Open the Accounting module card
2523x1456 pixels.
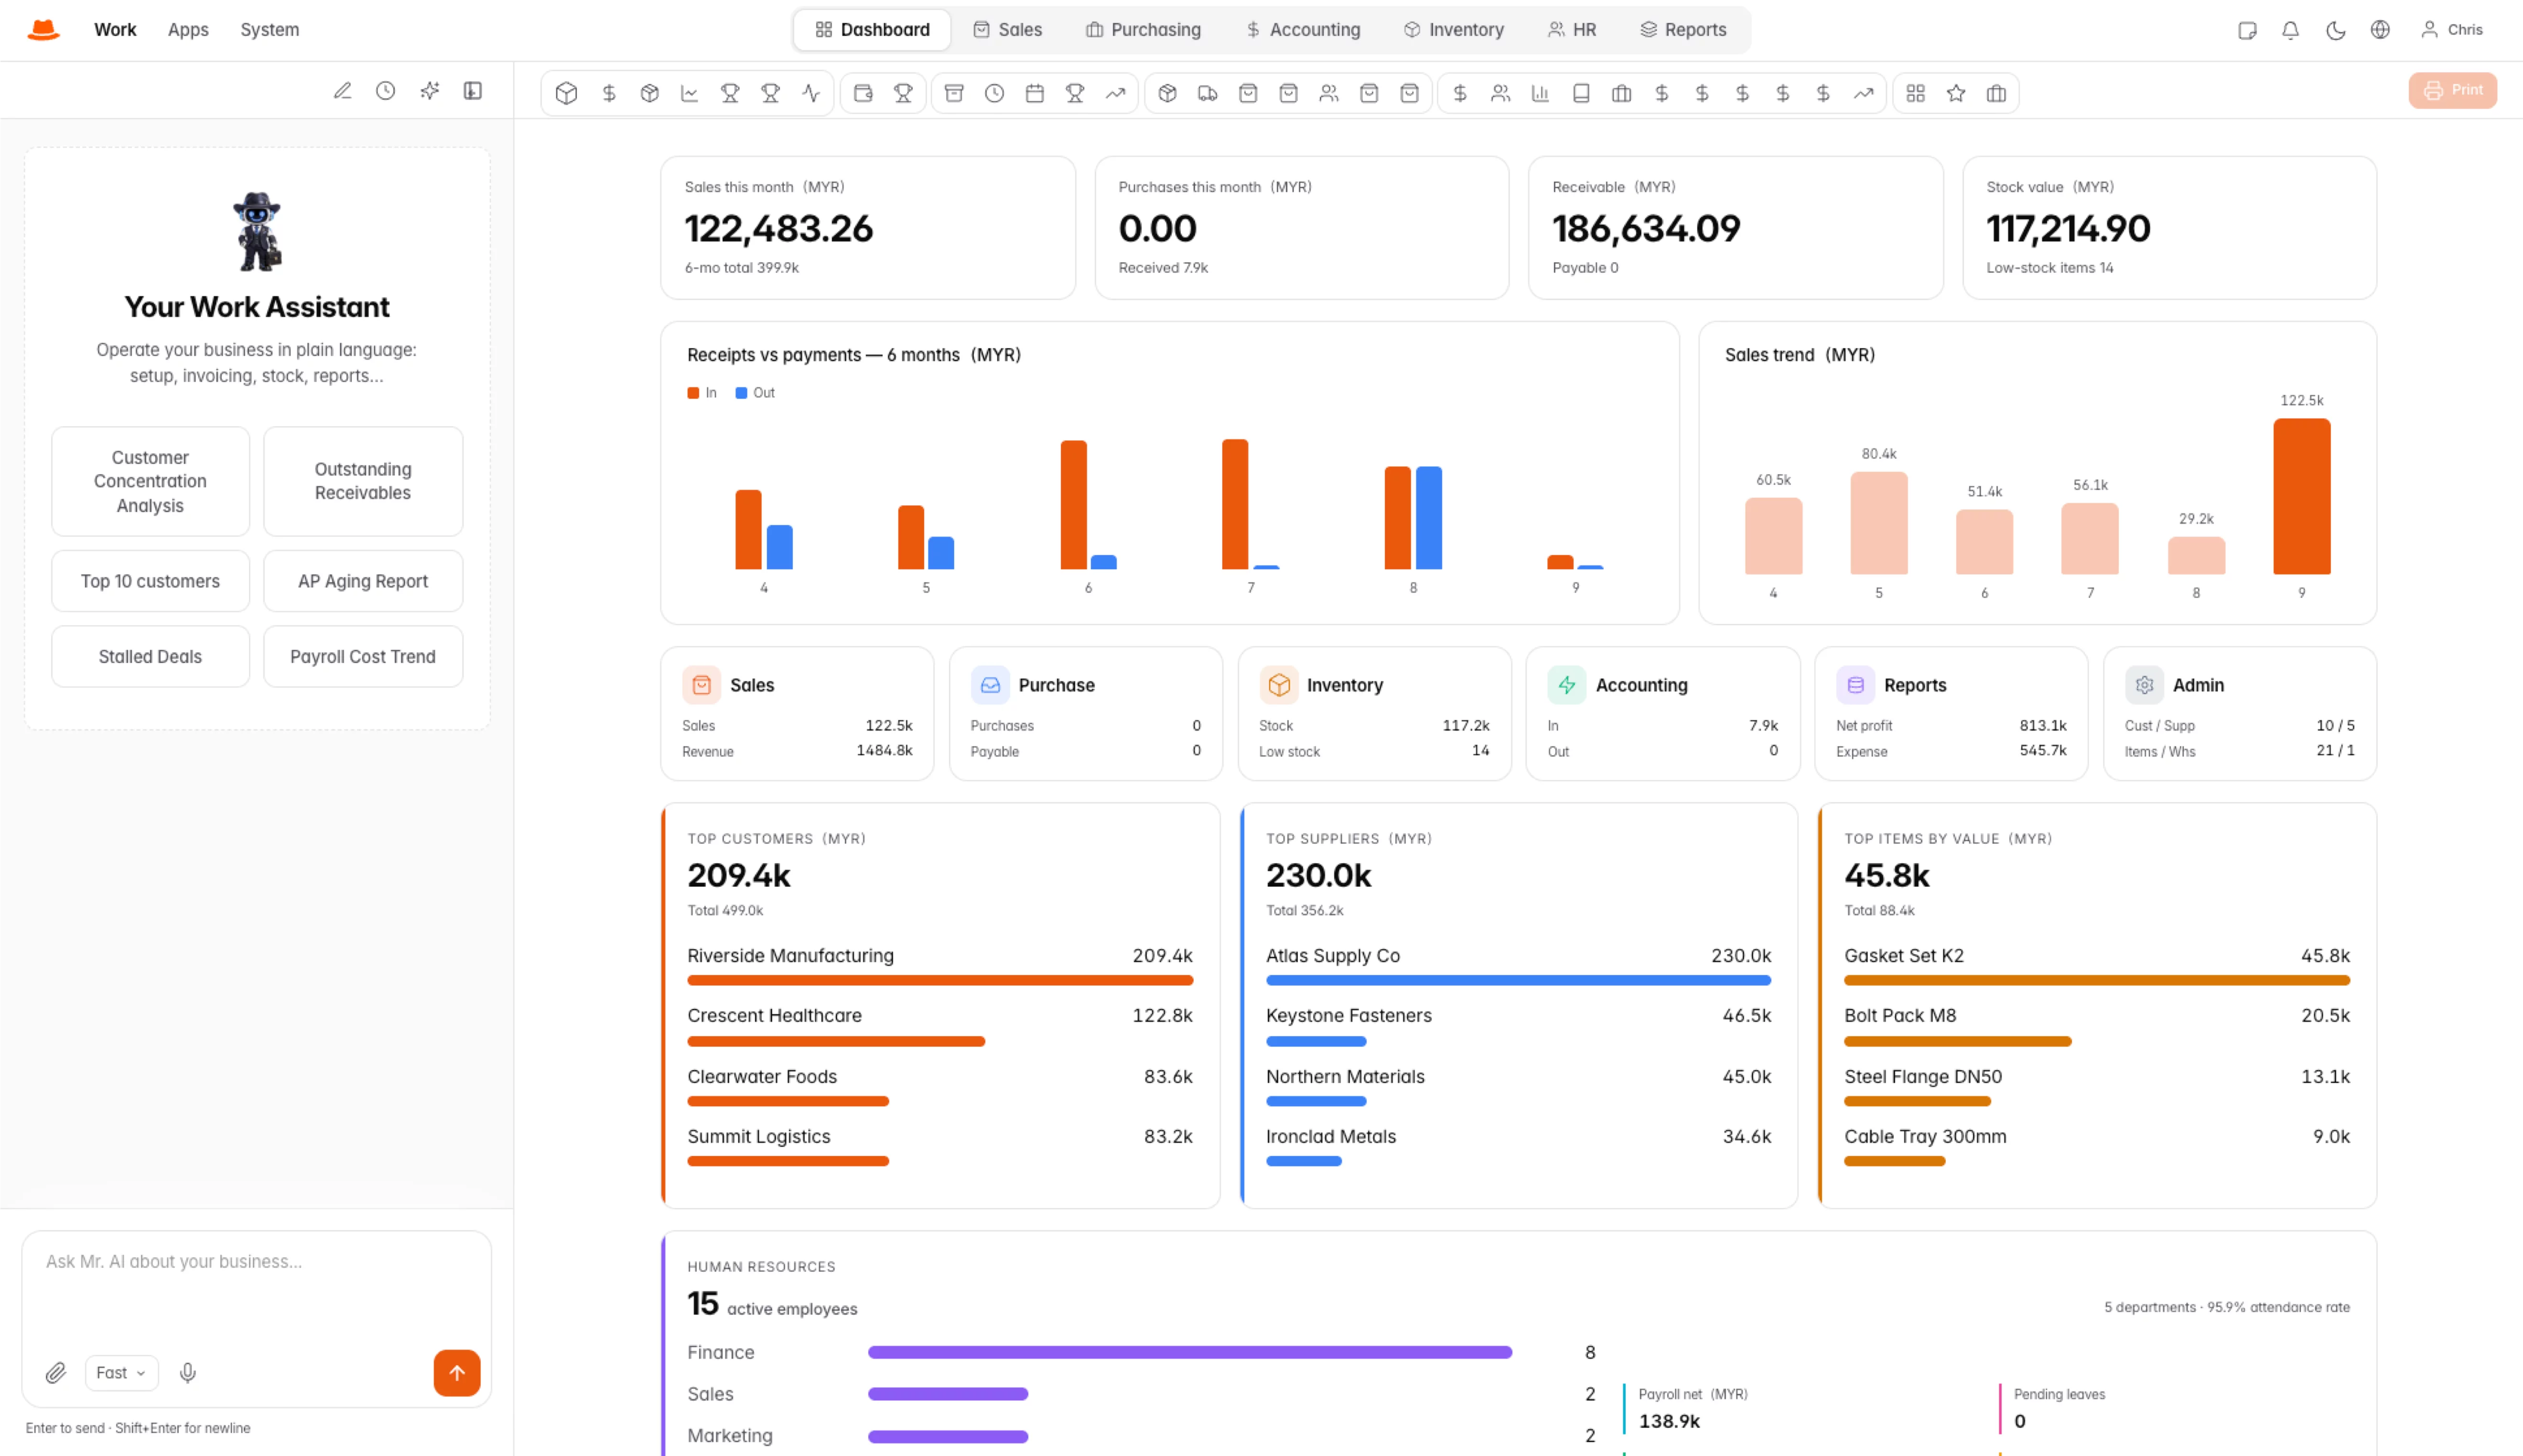1662,713
